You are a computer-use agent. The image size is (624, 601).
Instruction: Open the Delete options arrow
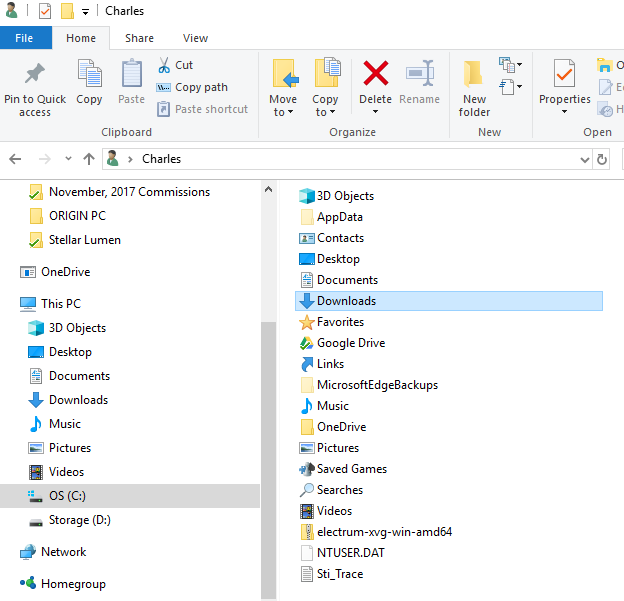(375, 112)
